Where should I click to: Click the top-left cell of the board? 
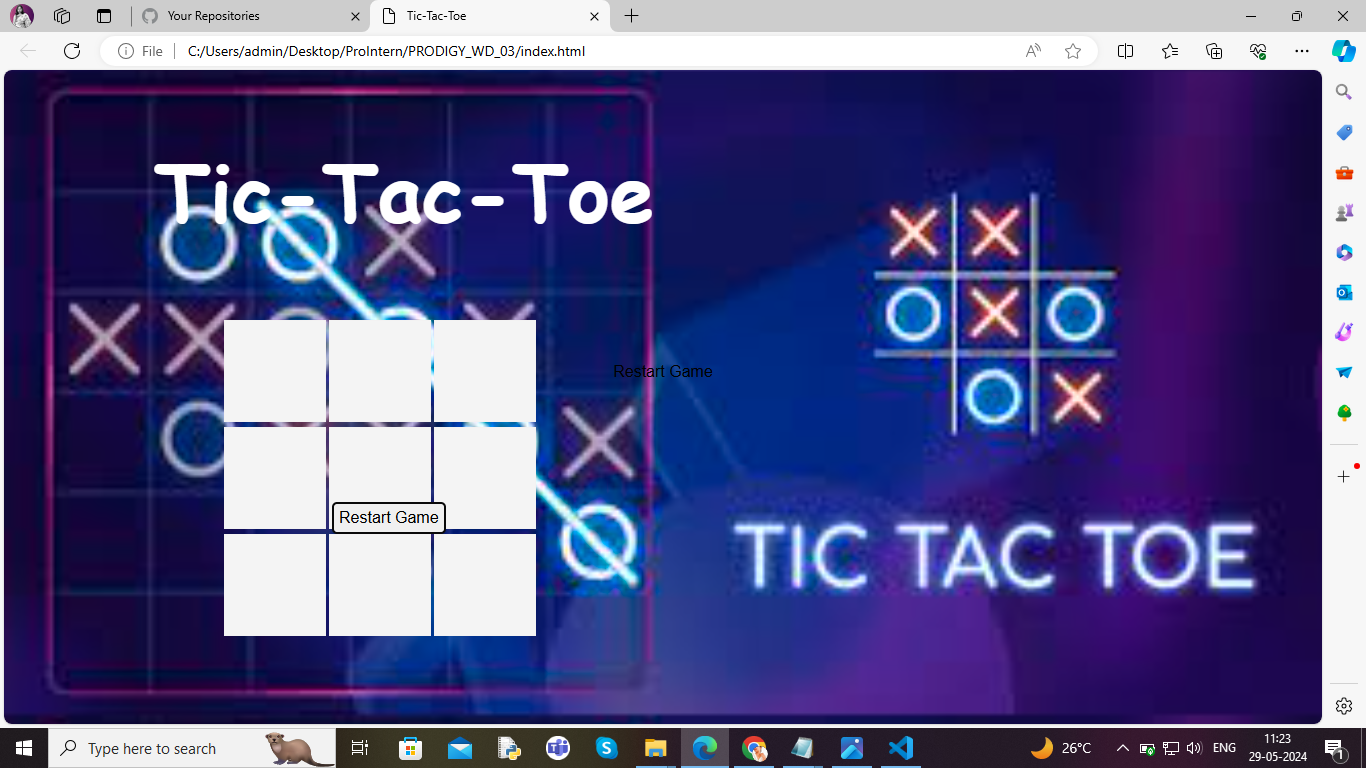pyautogui.click(x=275, y=371)
